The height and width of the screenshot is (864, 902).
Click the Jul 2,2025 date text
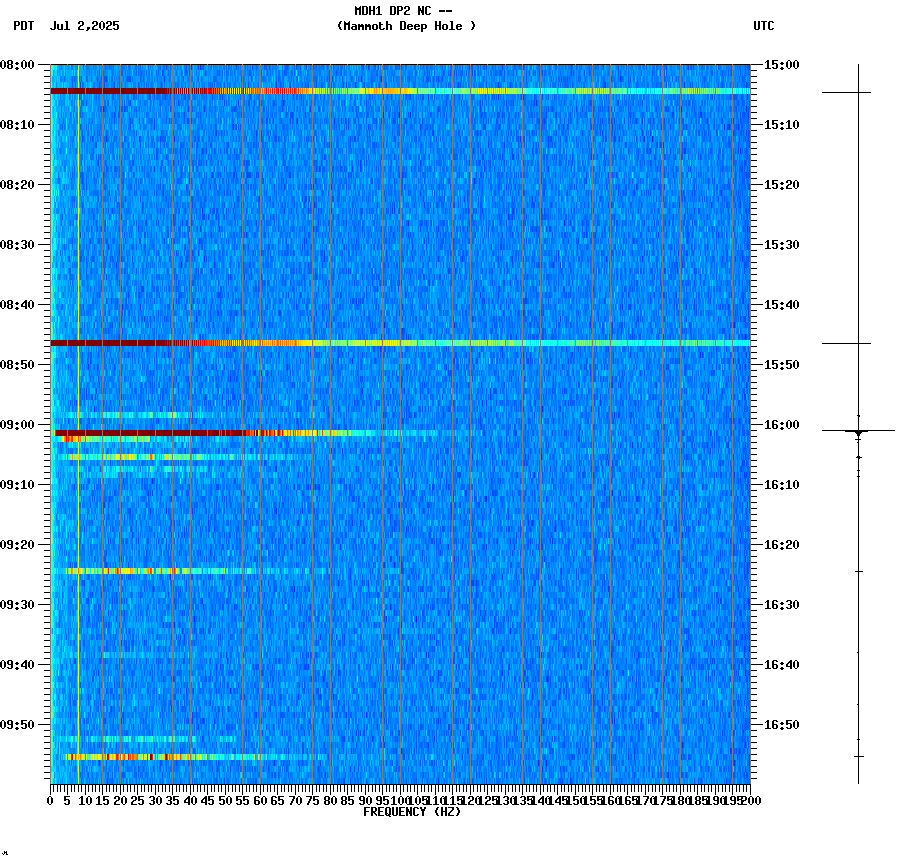pos(85,27)
